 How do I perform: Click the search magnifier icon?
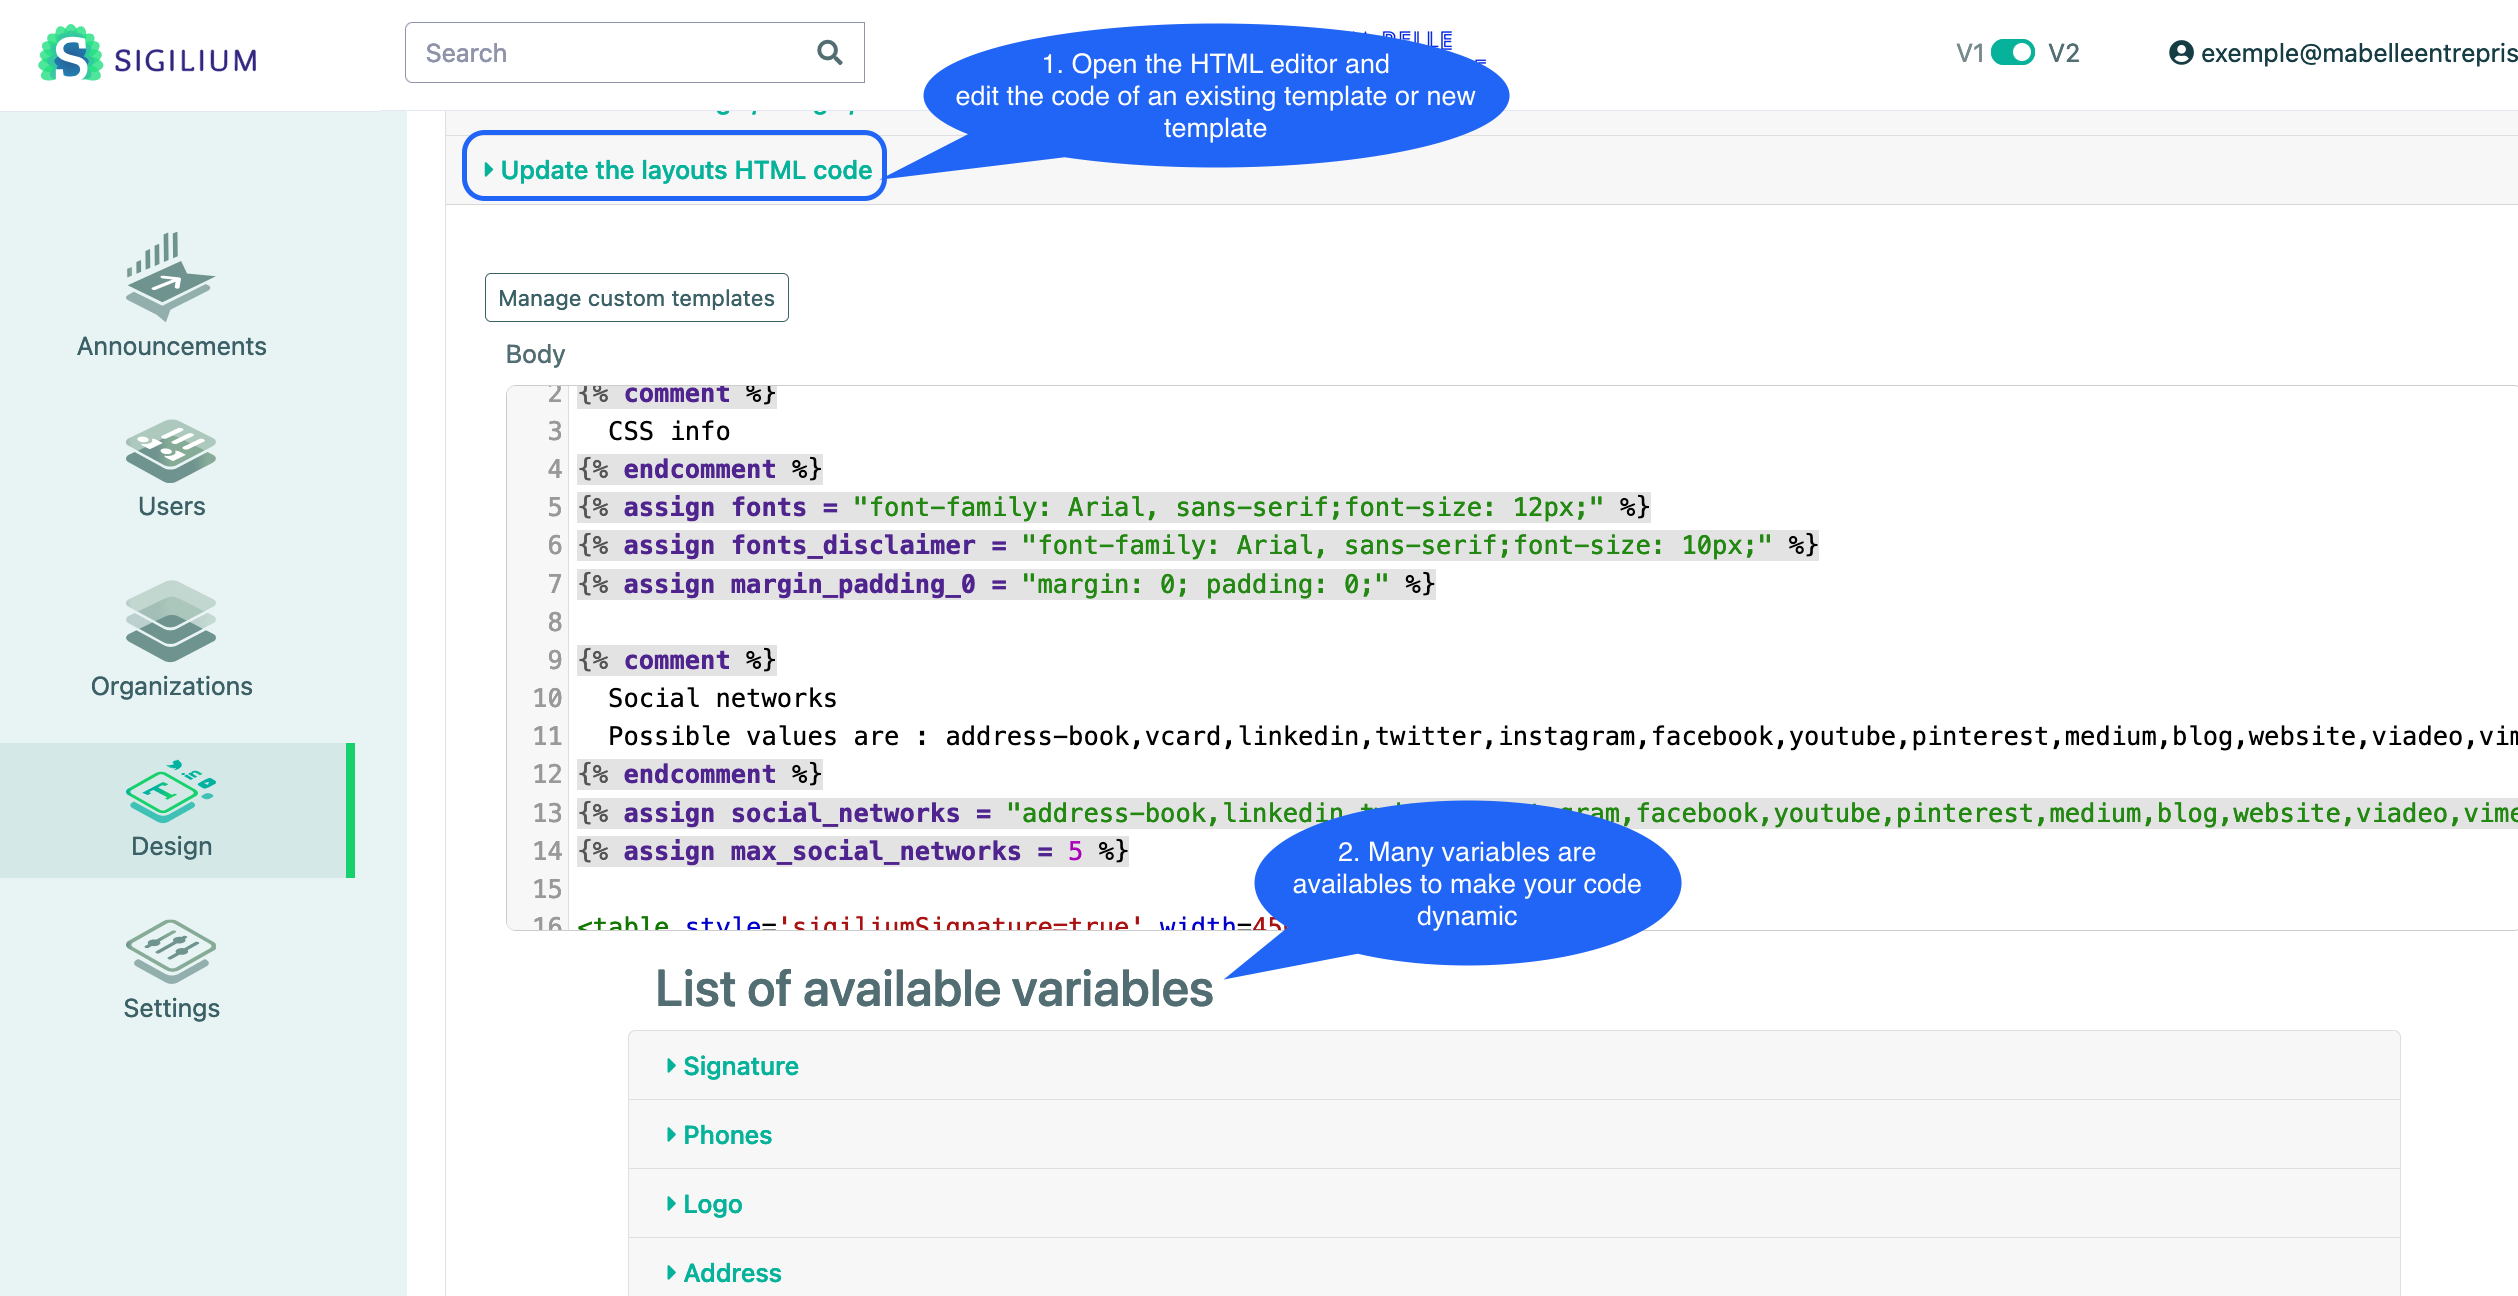[829, 52]
